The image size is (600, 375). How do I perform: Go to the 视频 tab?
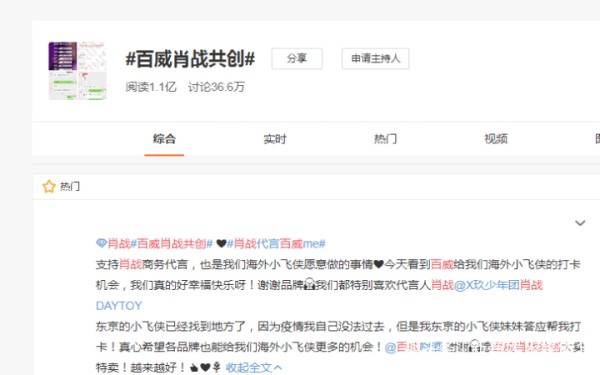tap(496, 139)
